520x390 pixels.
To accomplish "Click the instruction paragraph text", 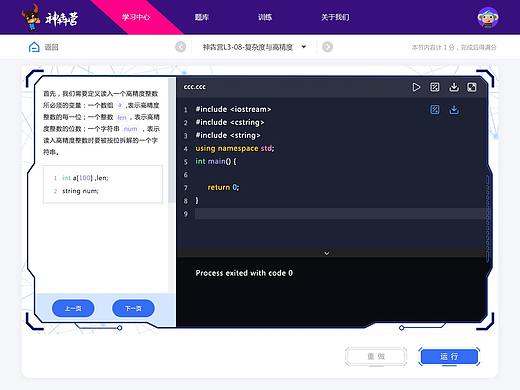I will (x=101, y=123).
